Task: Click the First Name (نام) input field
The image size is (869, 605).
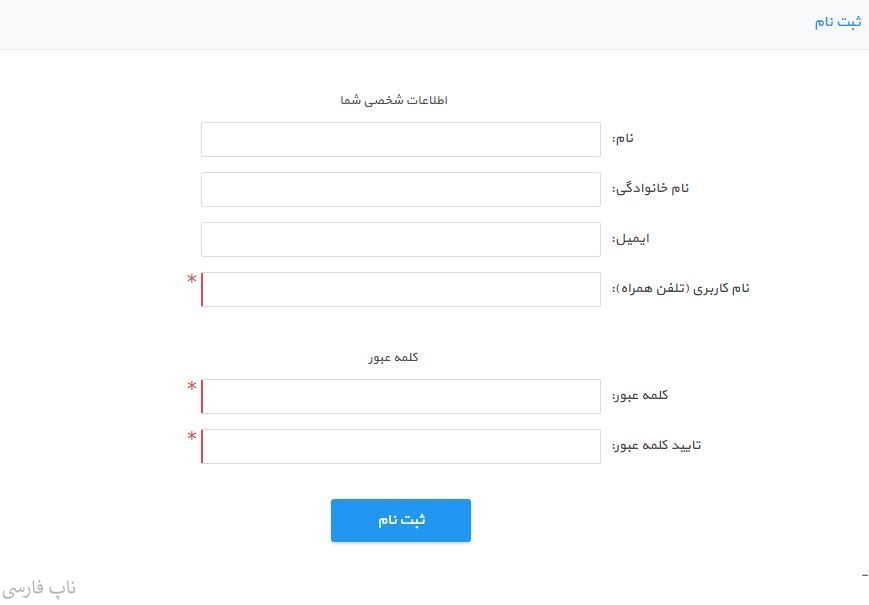Action: coord(400,140)
